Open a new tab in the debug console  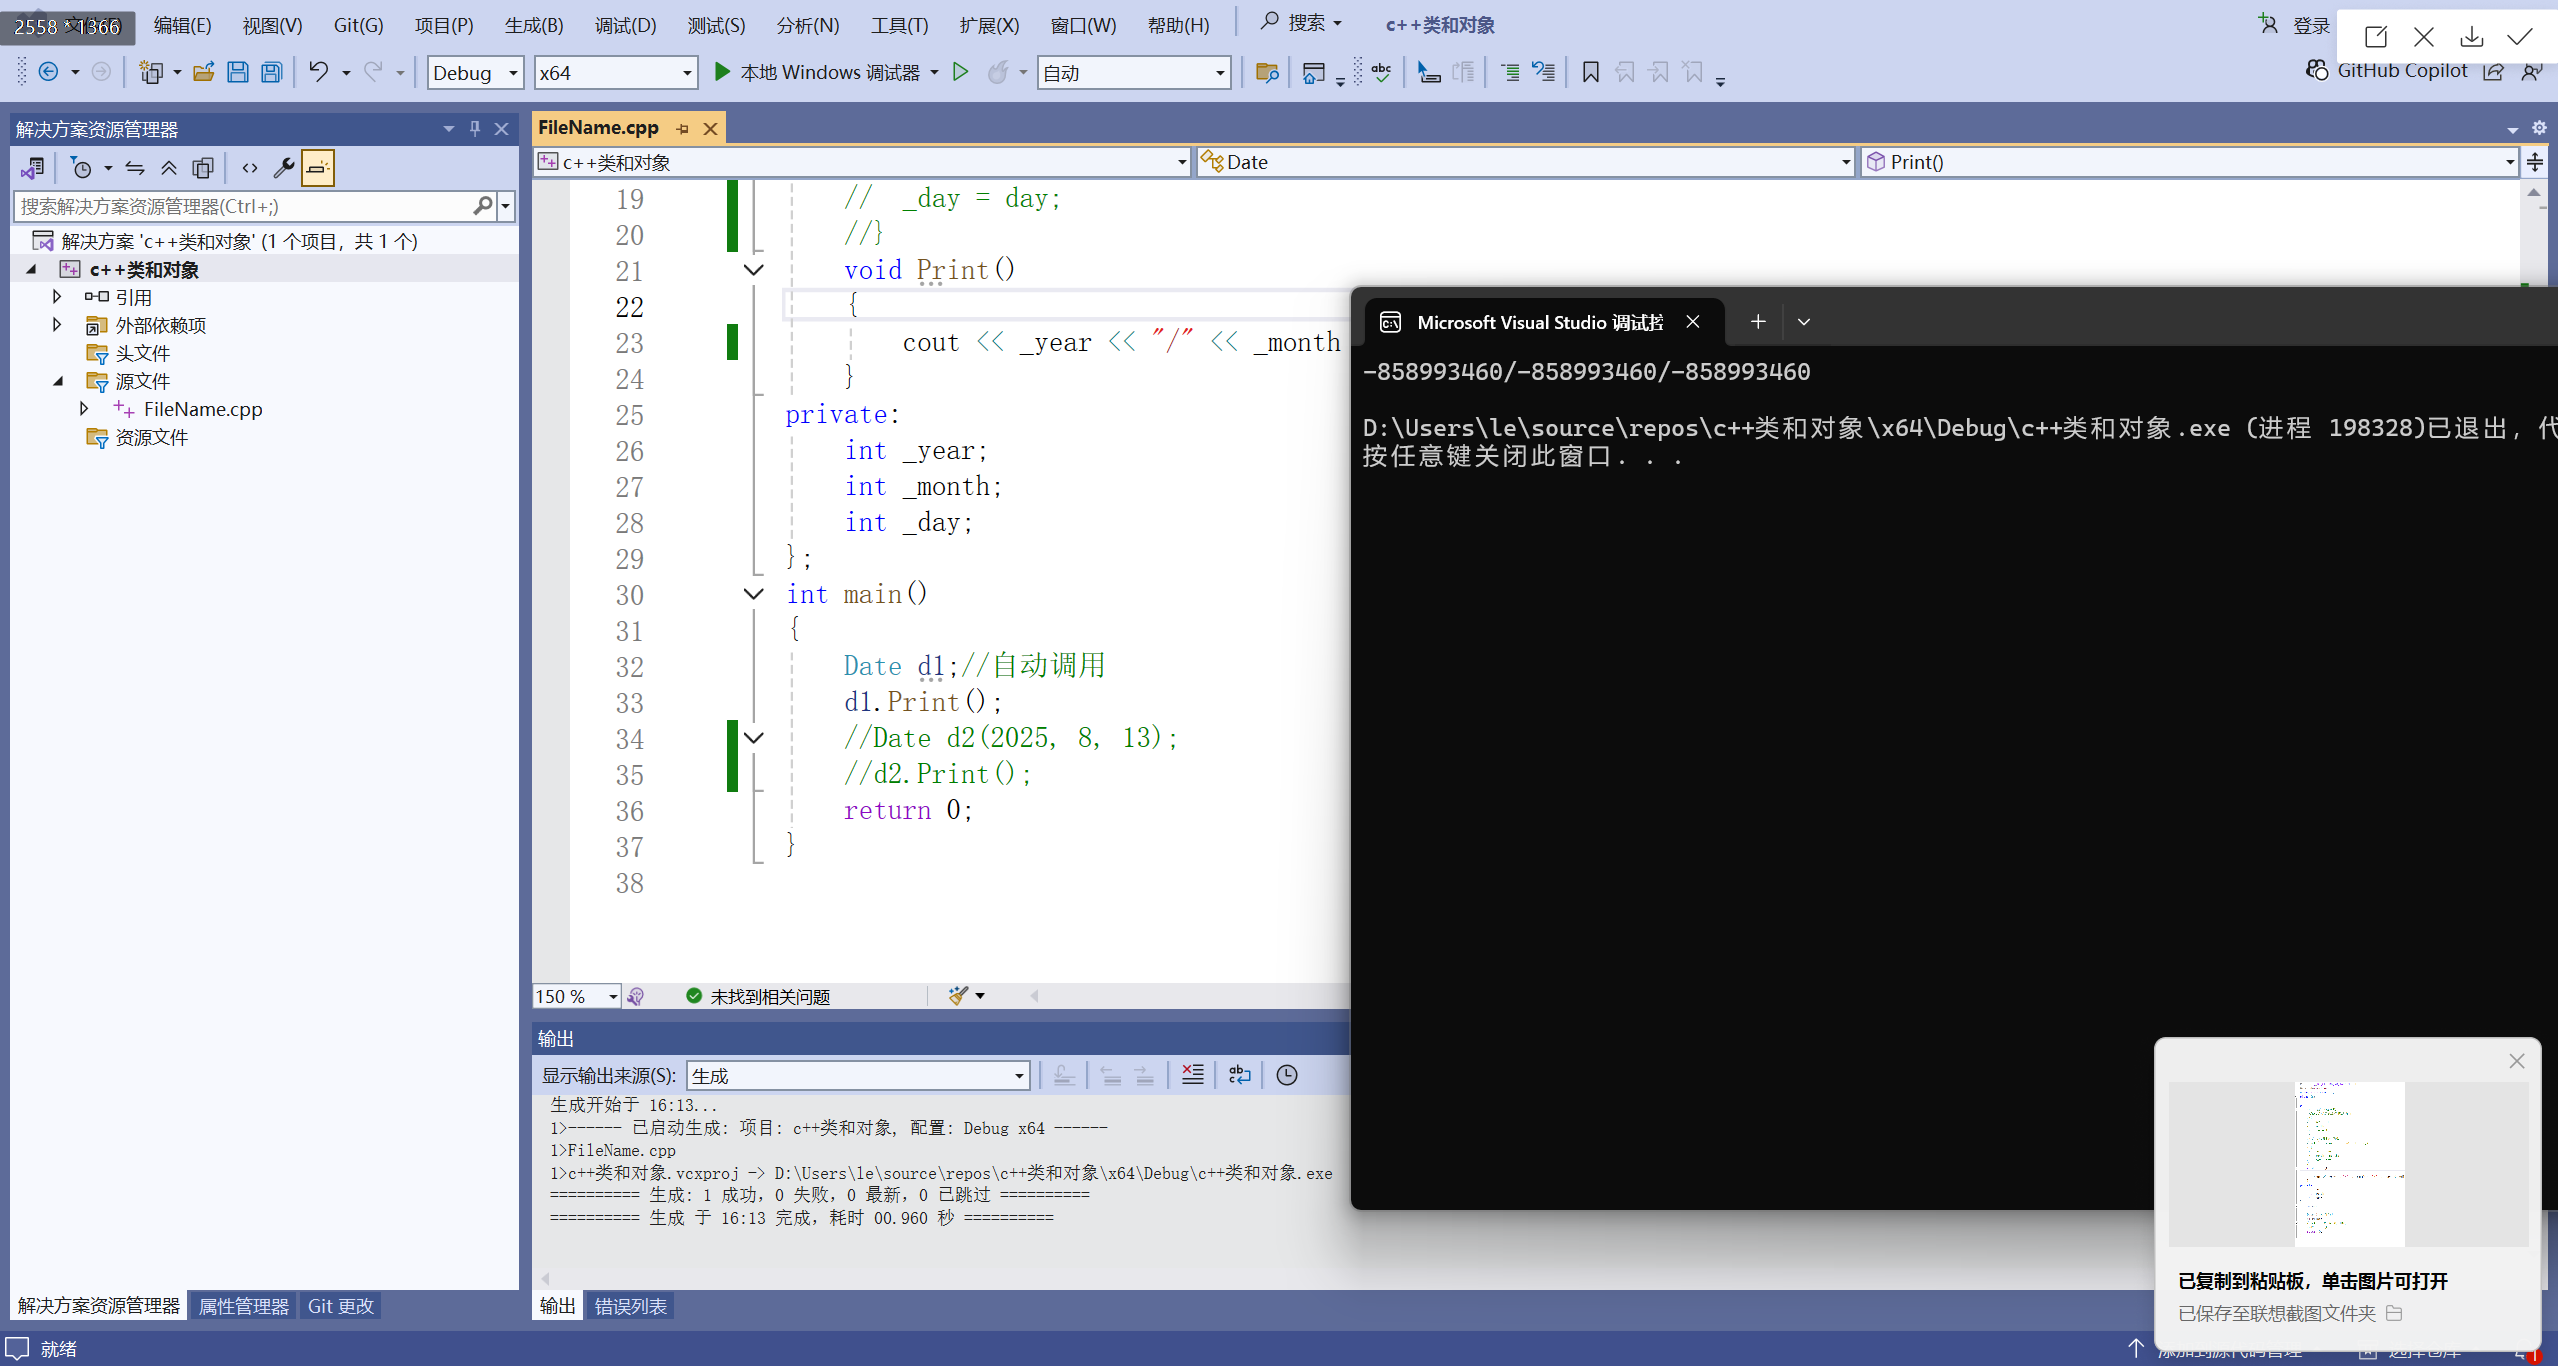[x=1757, y=322]
